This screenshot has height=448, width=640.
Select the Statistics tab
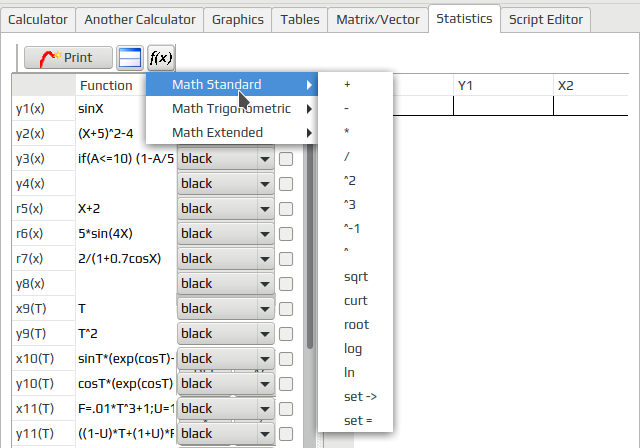pos(464,19)
